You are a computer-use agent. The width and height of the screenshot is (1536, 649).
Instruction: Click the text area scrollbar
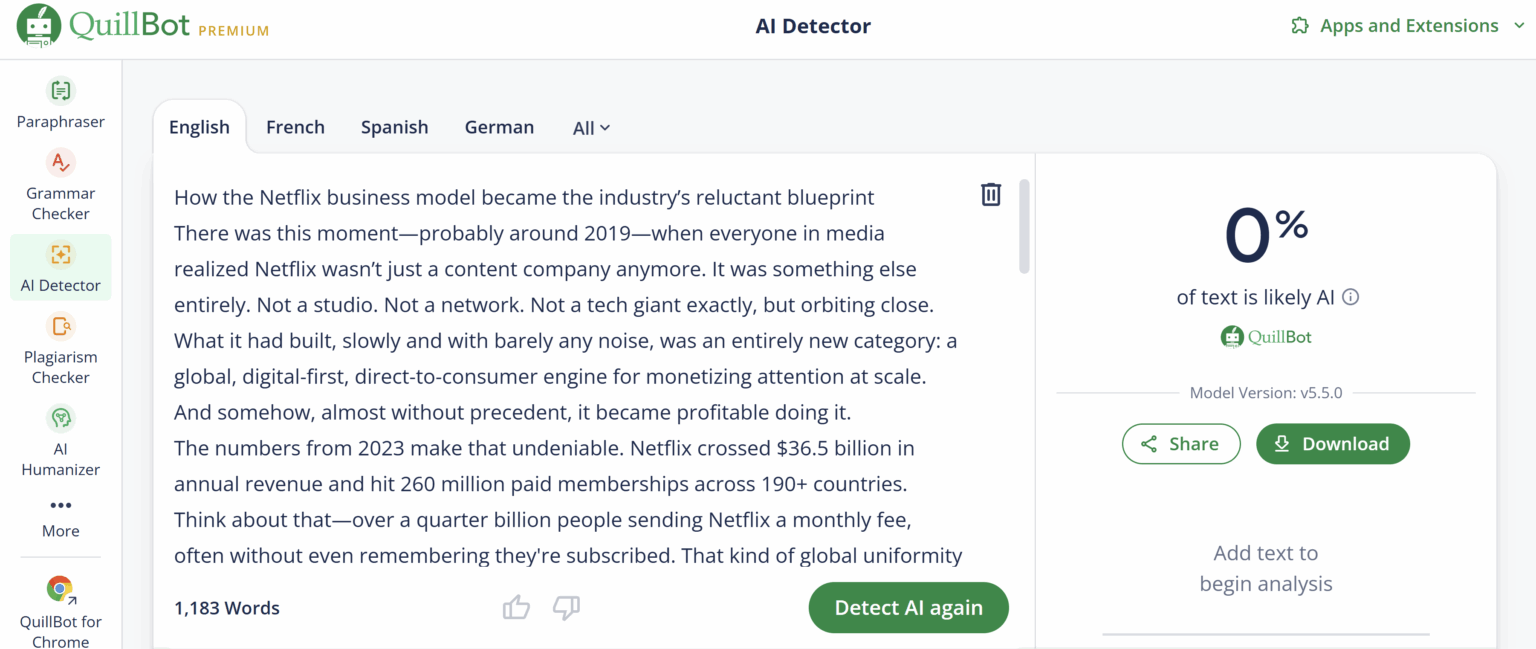(1024, 226)
